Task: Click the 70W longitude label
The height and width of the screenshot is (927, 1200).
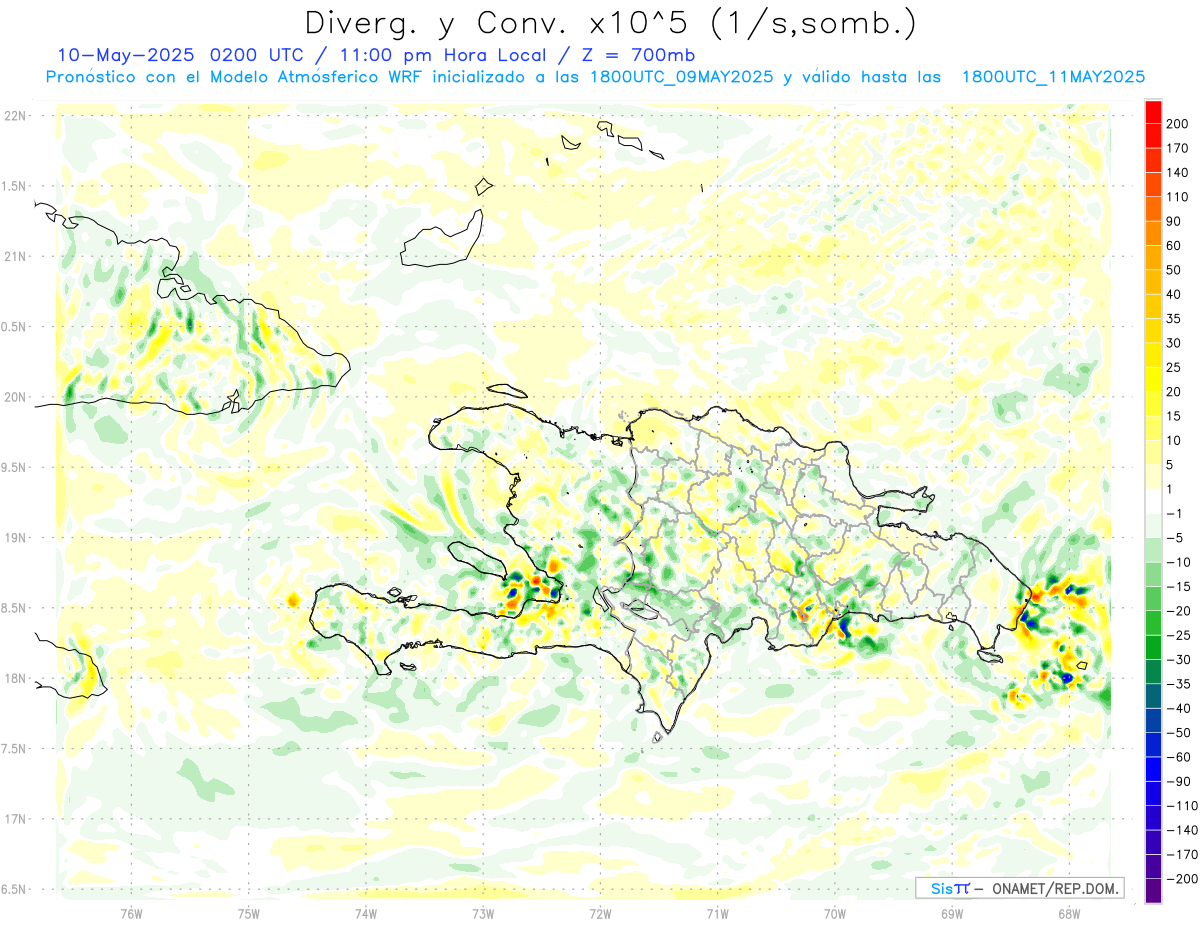Action: pos(834,913)
